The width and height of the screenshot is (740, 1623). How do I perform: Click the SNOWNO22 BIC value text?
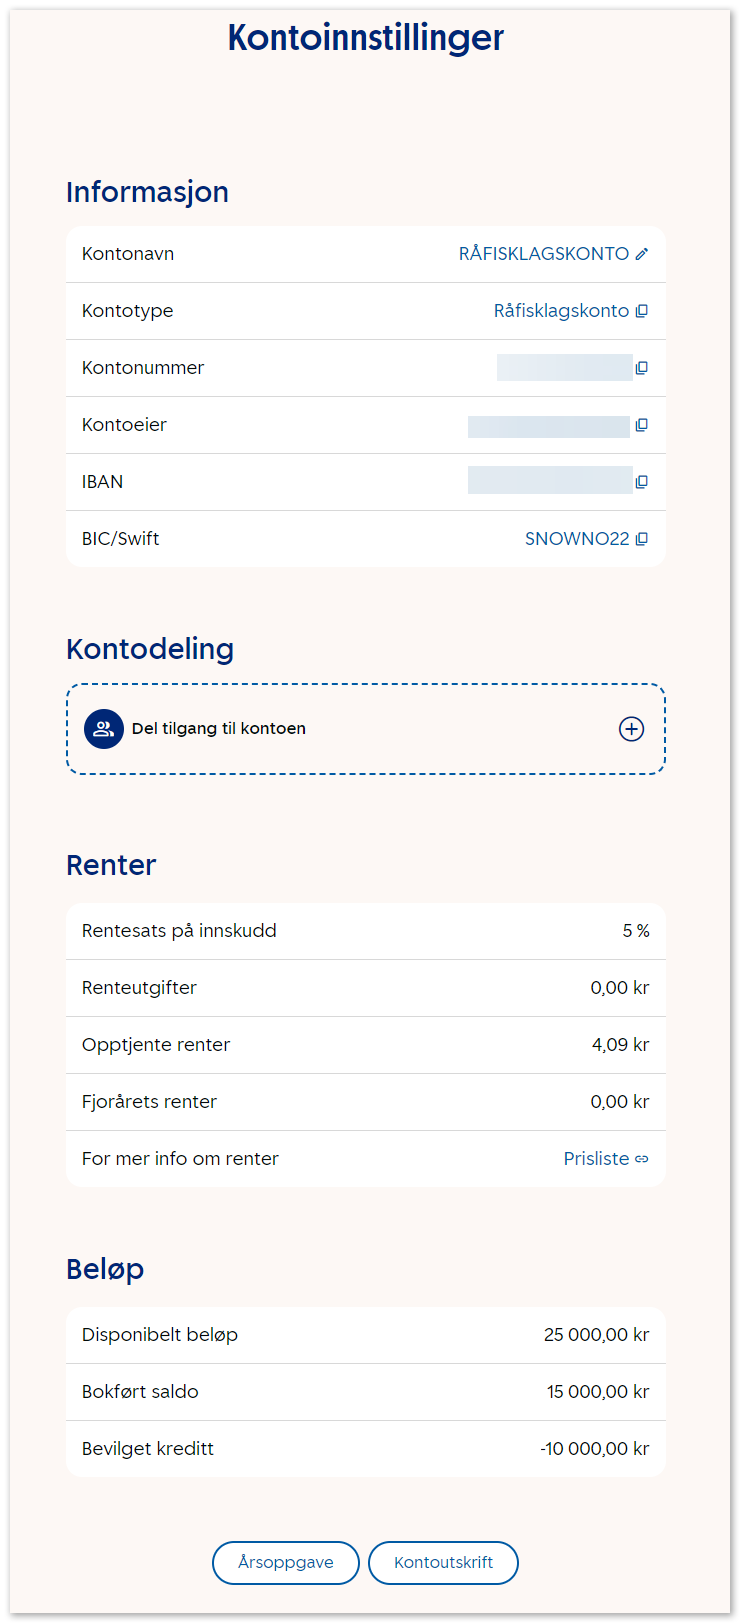[x=577, y=539]
